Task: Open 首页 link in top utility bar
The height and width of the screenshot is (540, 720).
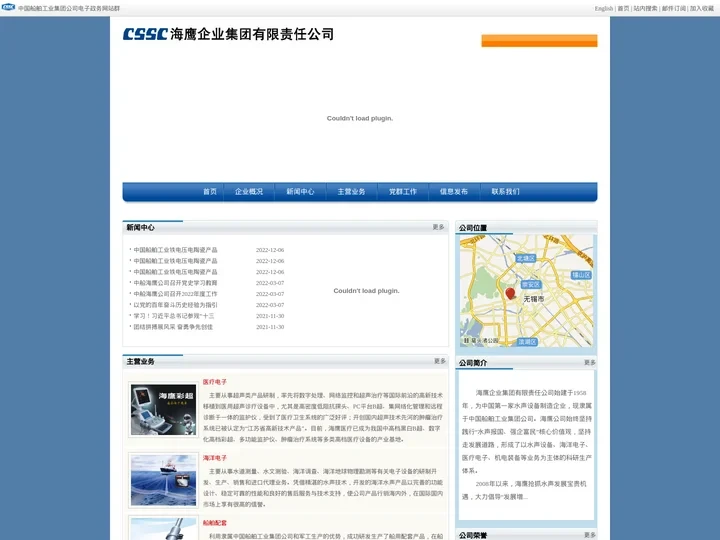Action: (623, 8)
